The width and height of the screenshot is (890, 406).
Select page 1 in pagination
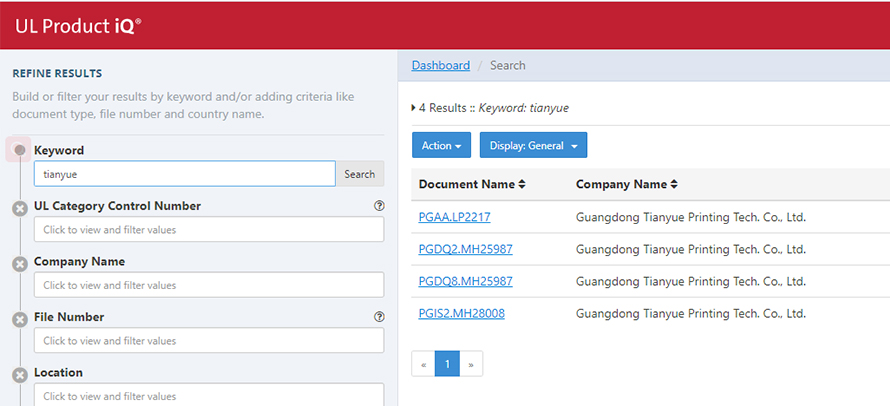tap(447, 364)
